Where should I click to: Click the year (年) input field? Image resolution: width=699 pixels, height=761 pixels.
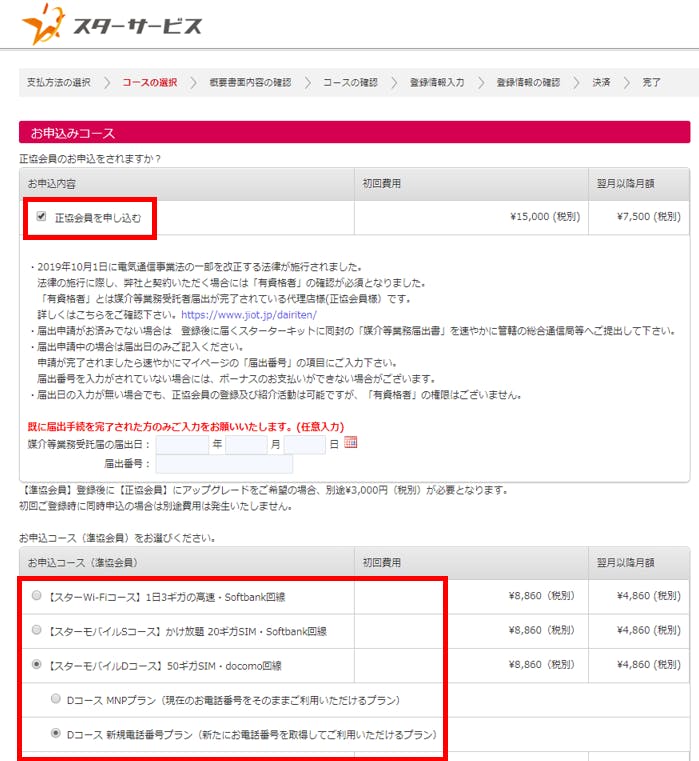pyautogui.click(x=182, y=445)
